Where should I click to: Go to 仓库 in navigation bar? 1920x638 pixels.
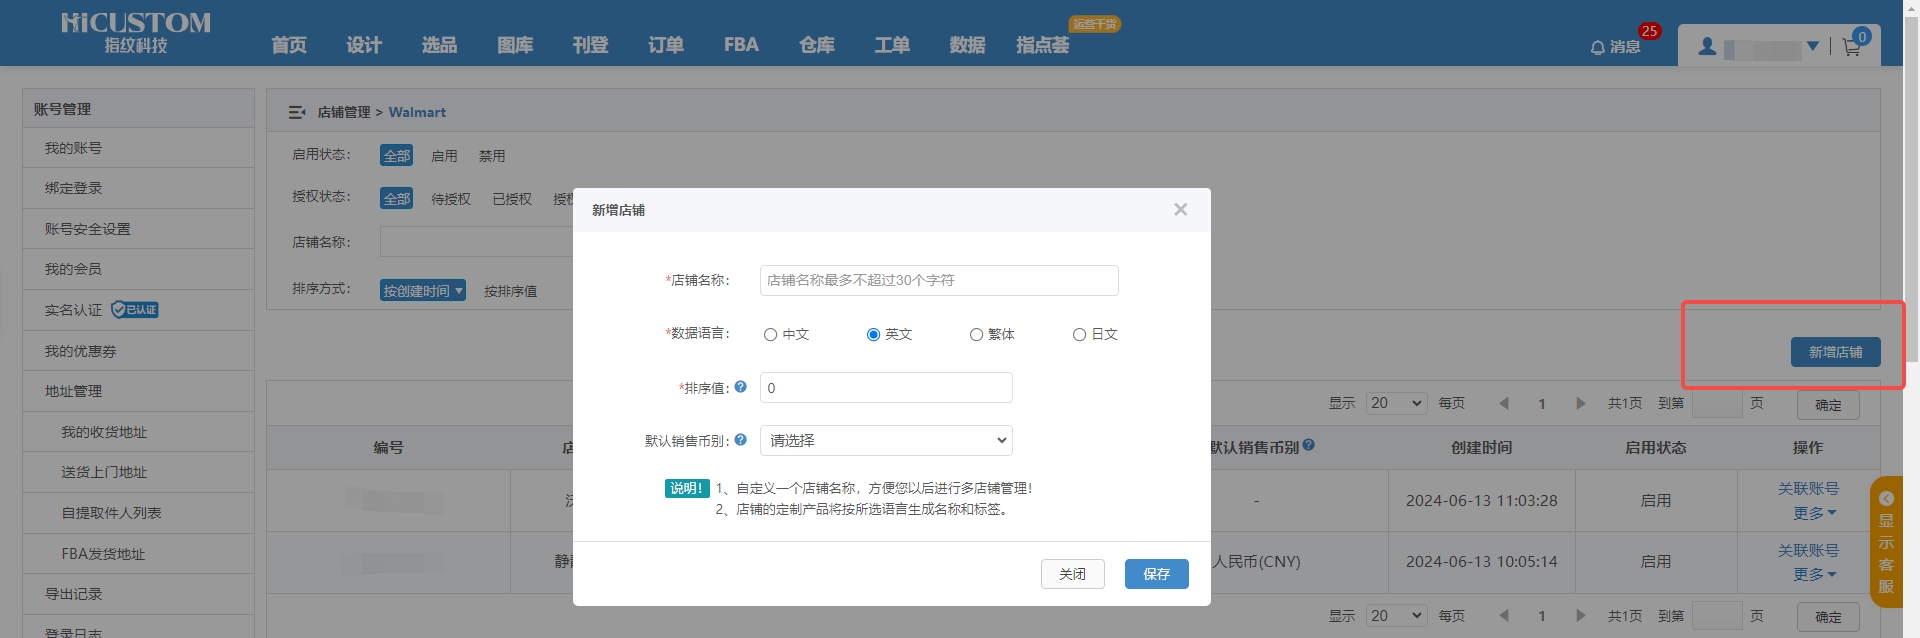(816, 45)
